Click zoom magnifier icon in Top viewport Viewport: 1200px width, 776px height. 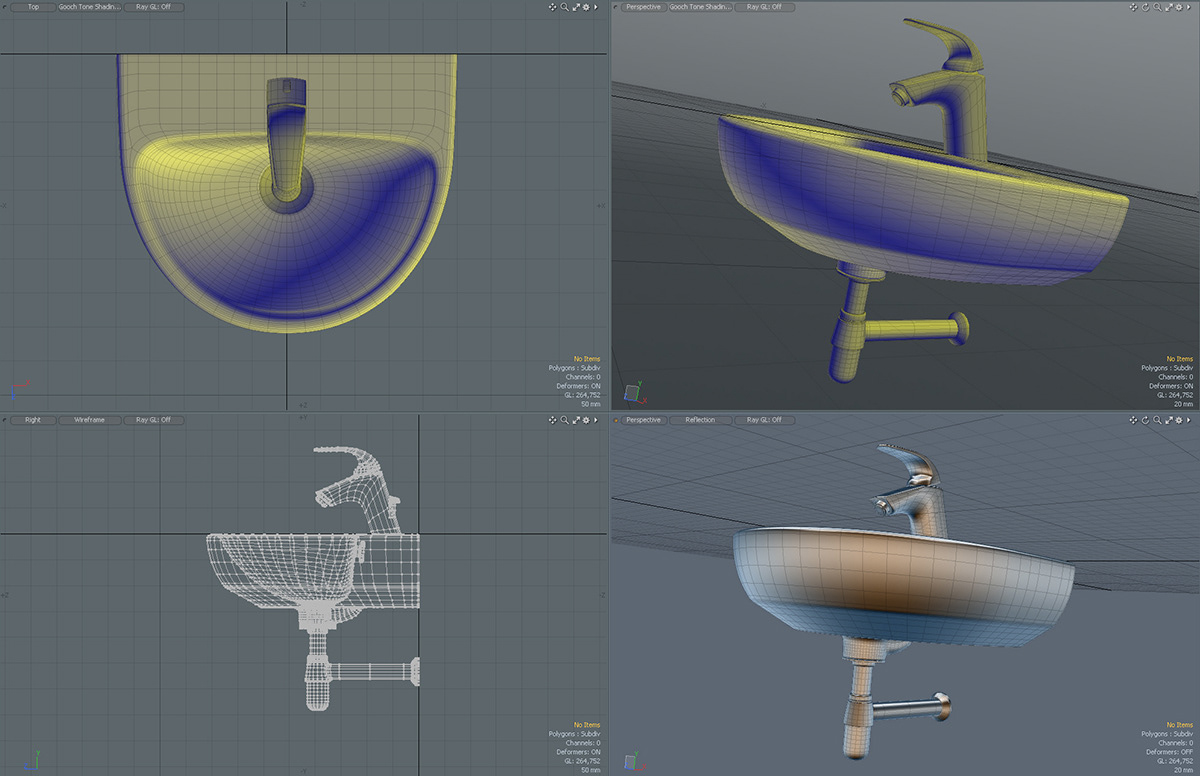(x=564, y=7)
